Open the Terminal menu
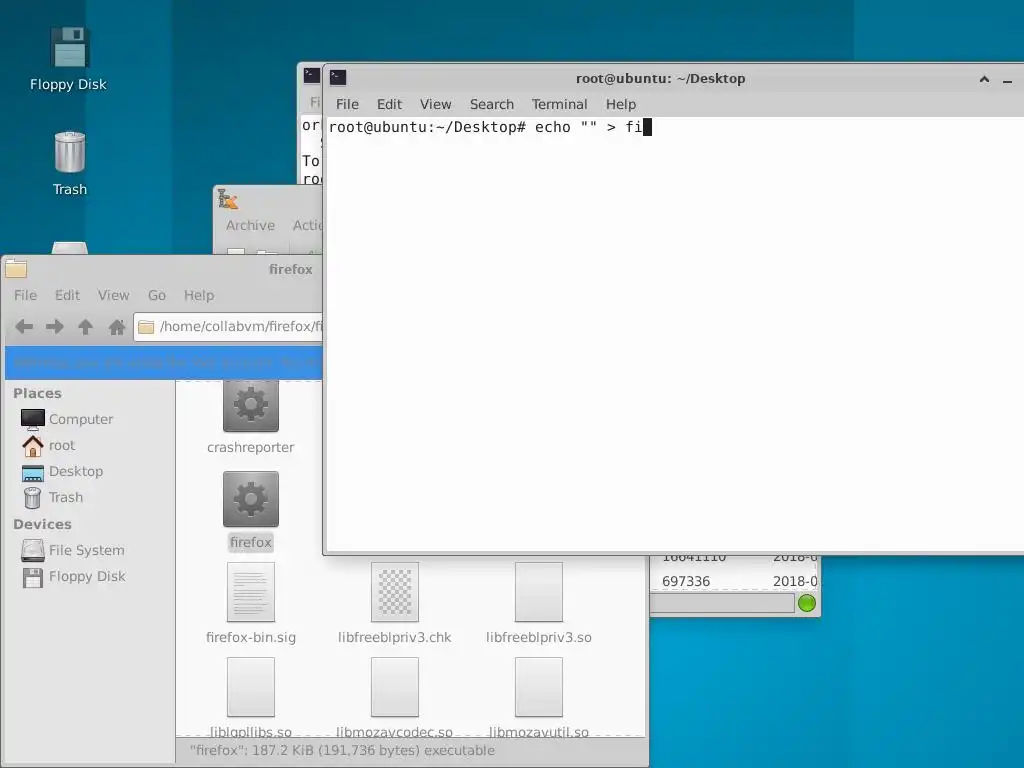1024x768 pixels. pos(559,104)
